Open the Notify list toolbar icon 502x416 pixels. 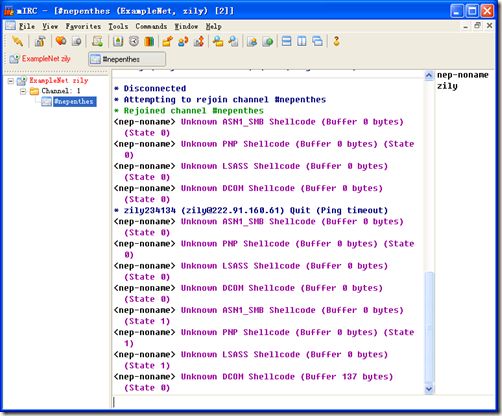[x=252, y=41]
